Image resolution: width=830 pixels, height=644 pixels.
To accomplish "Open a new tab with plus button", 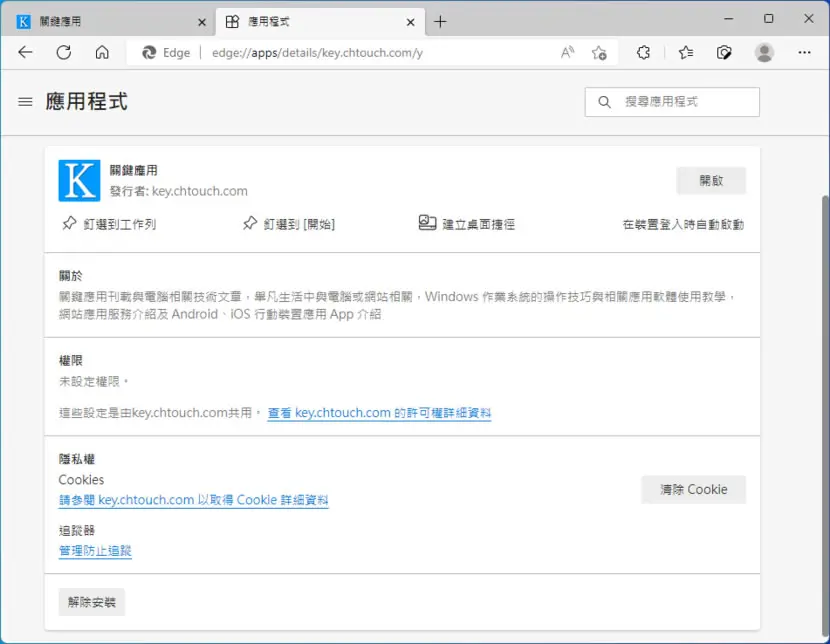I will pyautogui.click(x=440, y=22).
